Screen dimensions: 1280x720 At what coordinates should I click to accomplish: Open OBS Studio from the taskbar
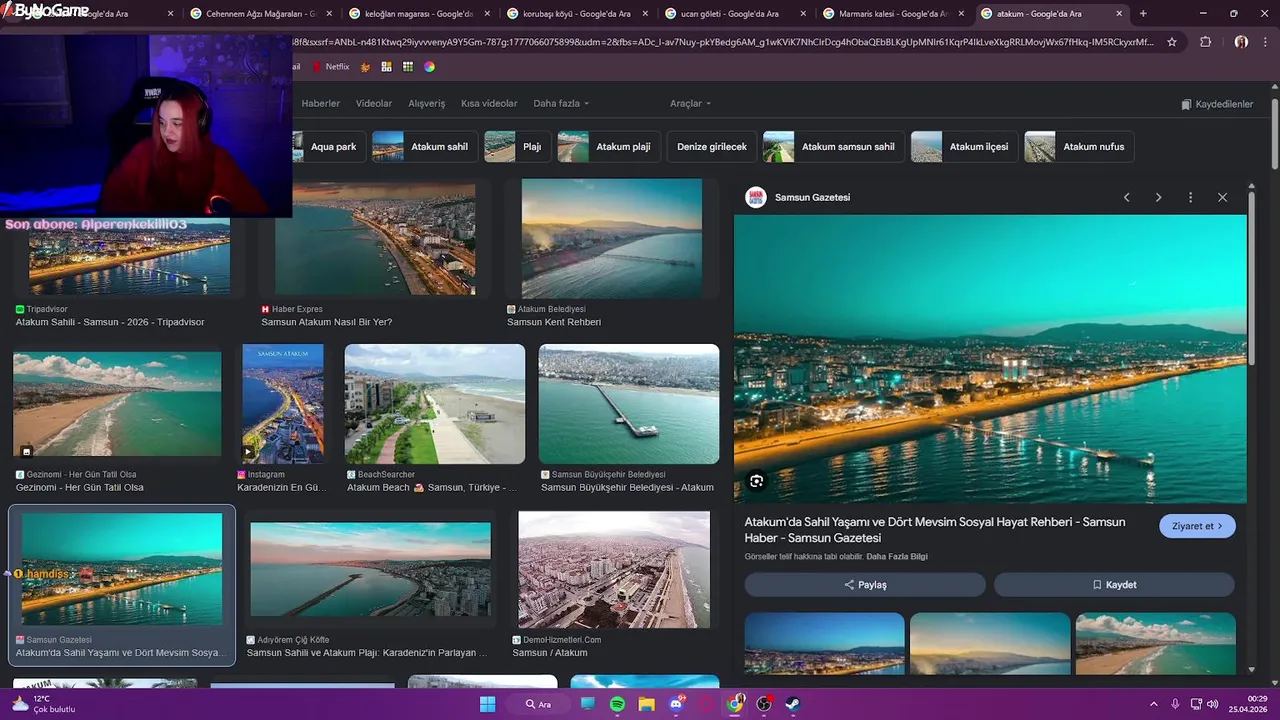point(764,704)
